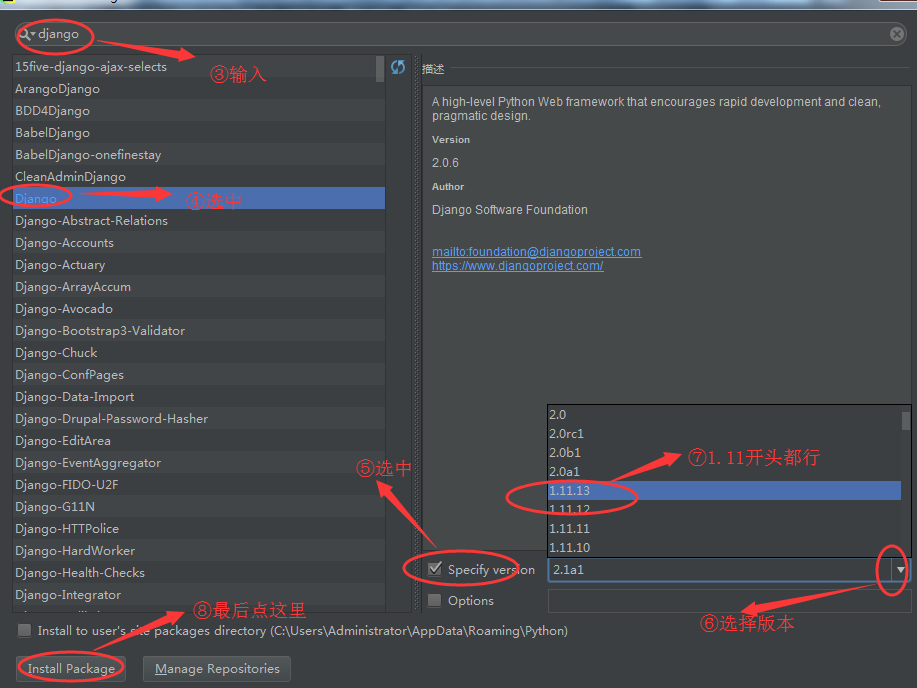Select the Django-HardWorker package
Screen dimensions: 917x688
point(199,551)
